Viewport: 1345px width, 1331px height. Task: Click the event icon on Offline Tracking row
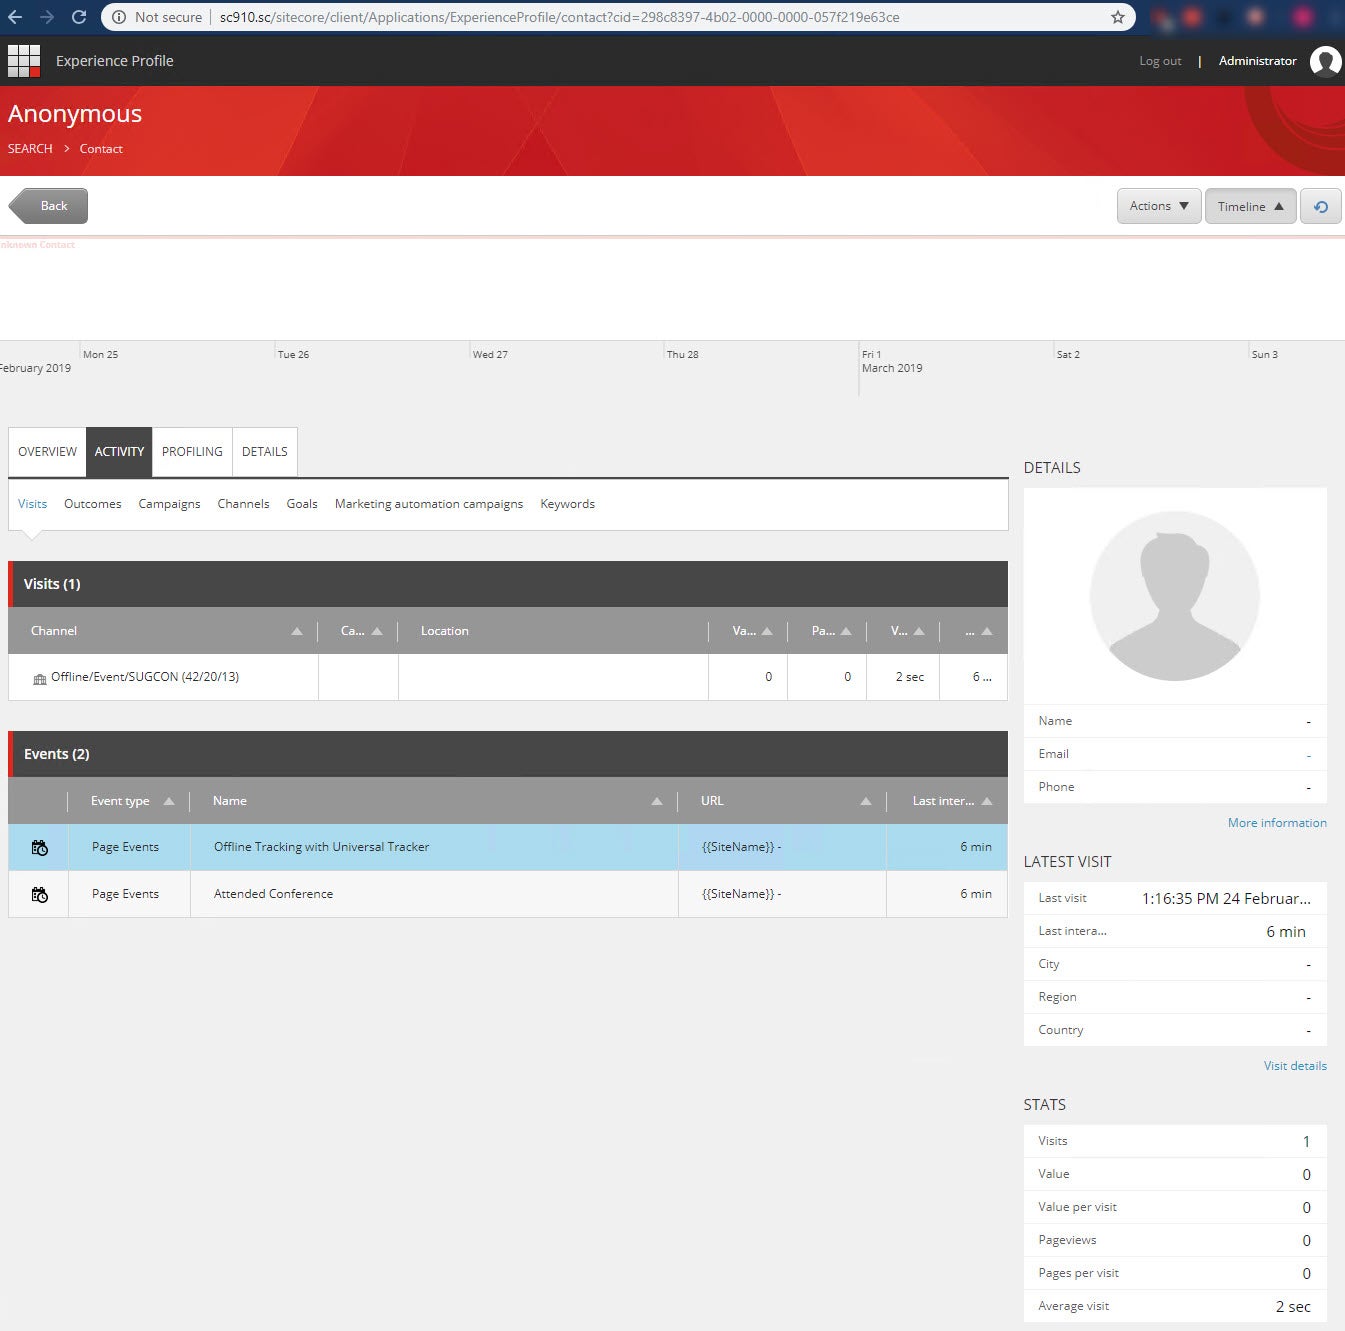[38, 847]
